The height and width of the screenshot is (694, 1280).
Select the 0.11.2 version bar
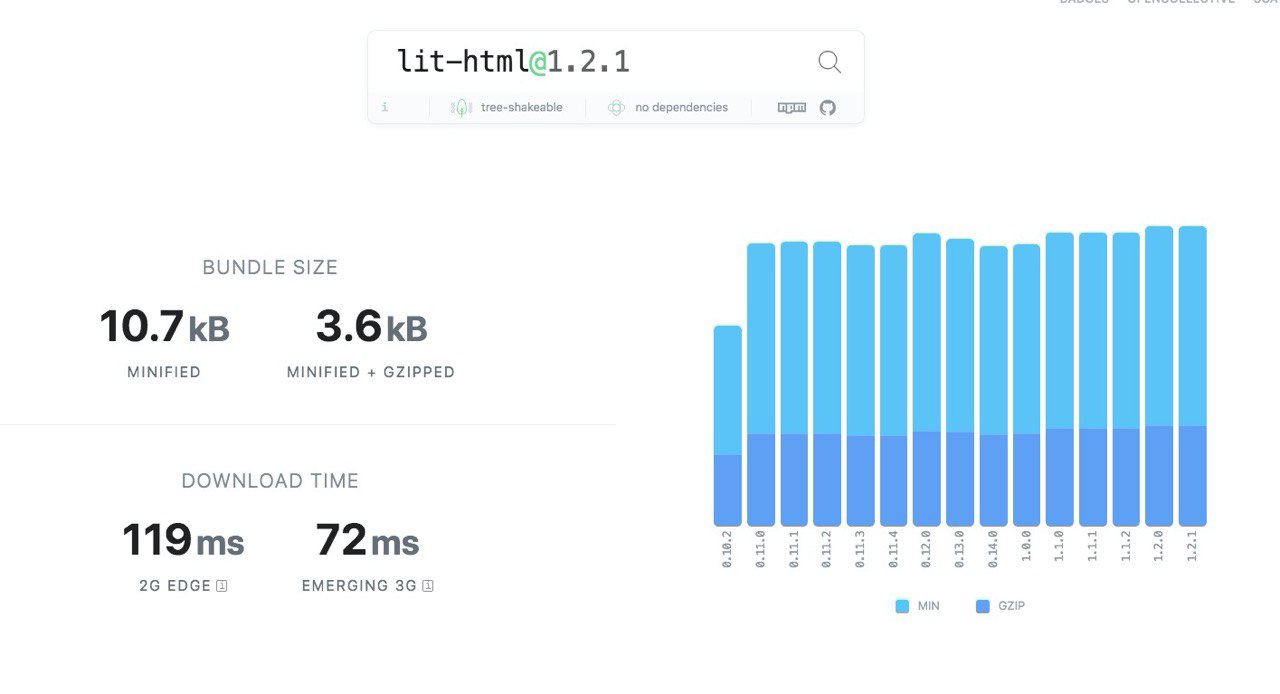(827, 384)
